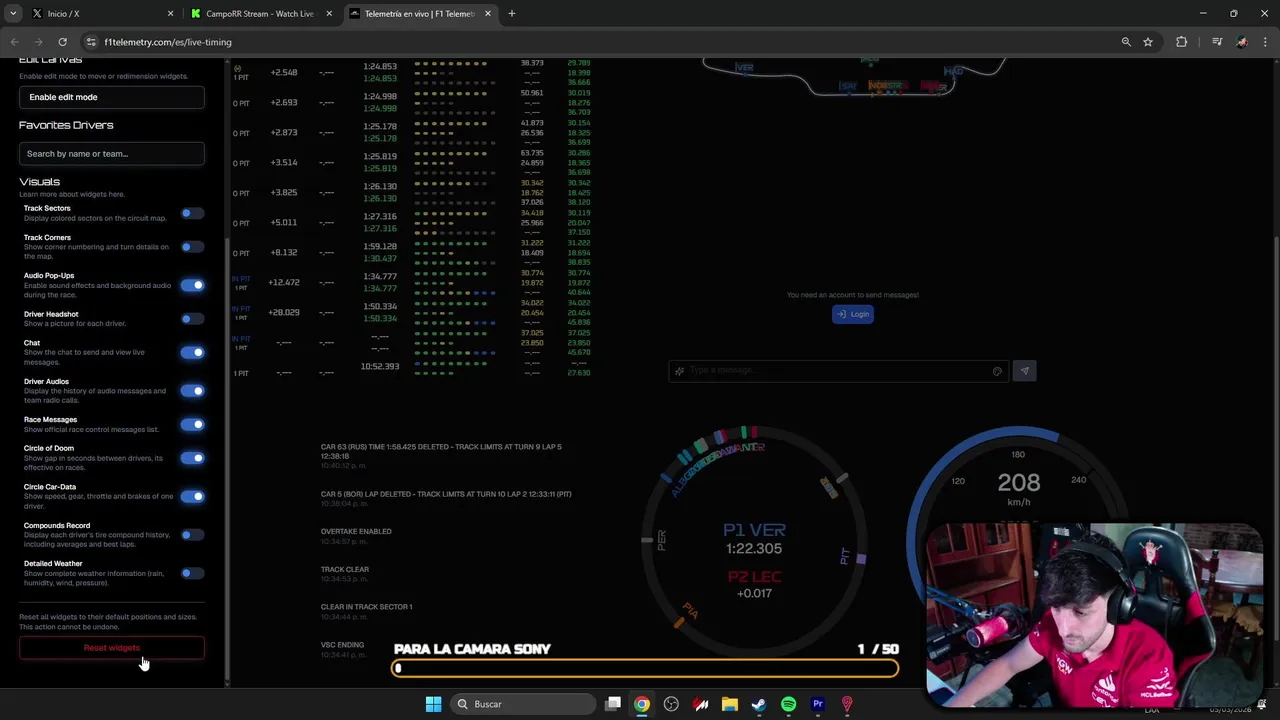Click the poll progress bar under PARA LA CAMARA SONY
1280x720 pixels.
pyautogui.click(x=645, y=668)
